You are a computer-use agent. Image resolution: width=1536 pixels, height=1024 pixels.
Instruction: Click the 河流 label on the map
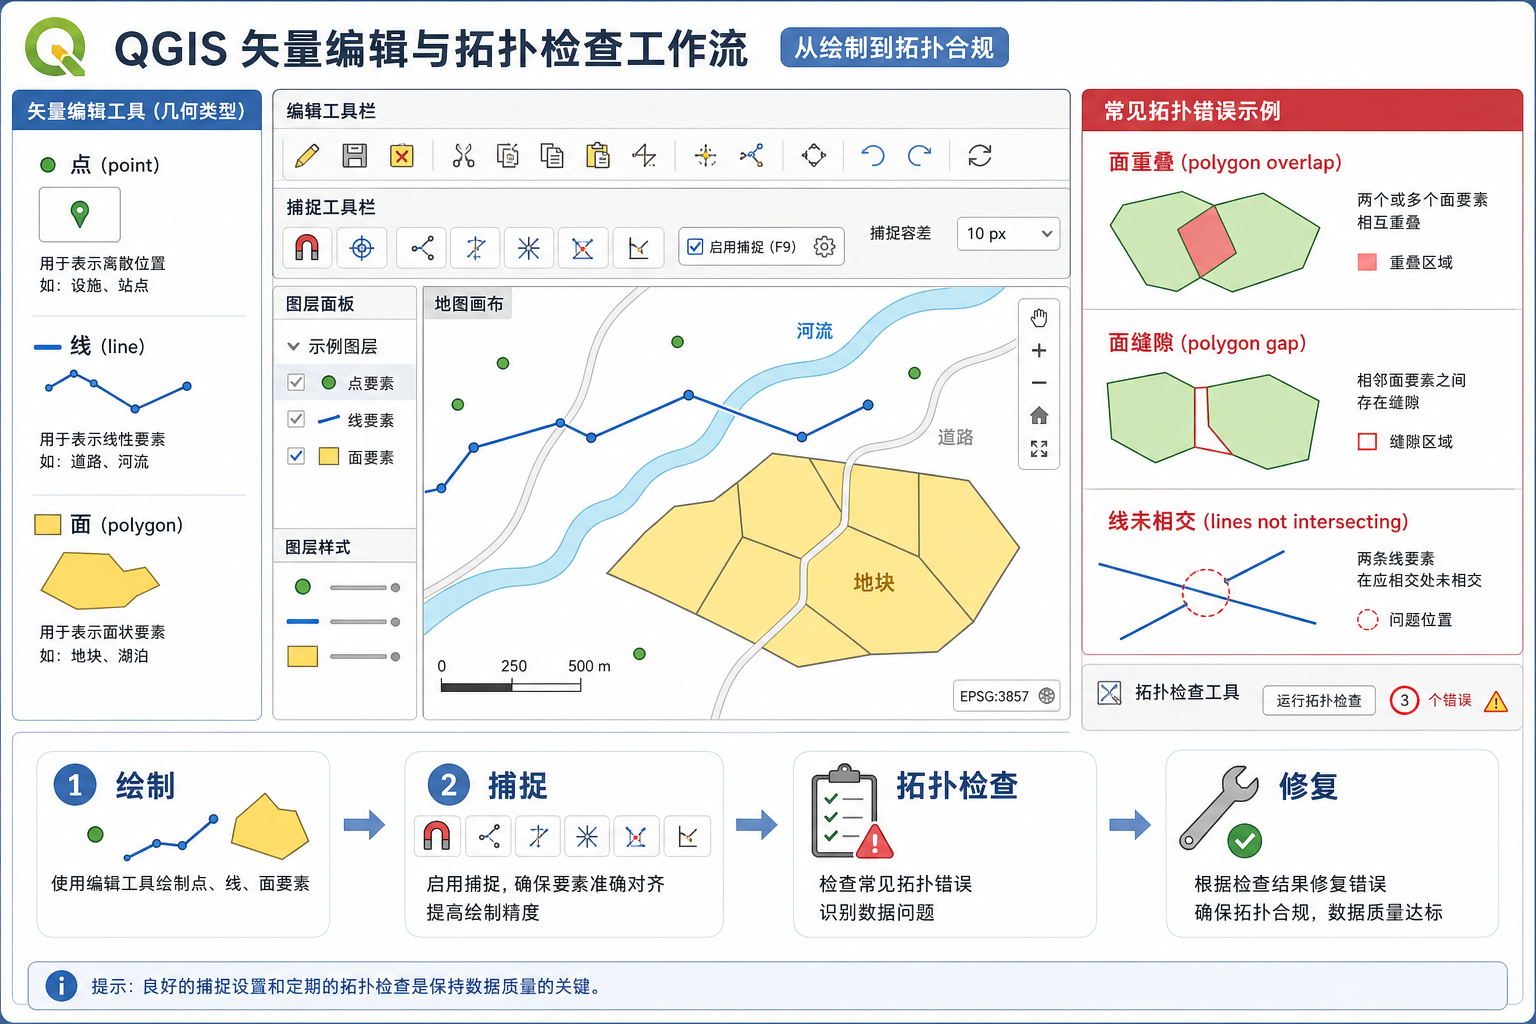[x=814, y=331]
